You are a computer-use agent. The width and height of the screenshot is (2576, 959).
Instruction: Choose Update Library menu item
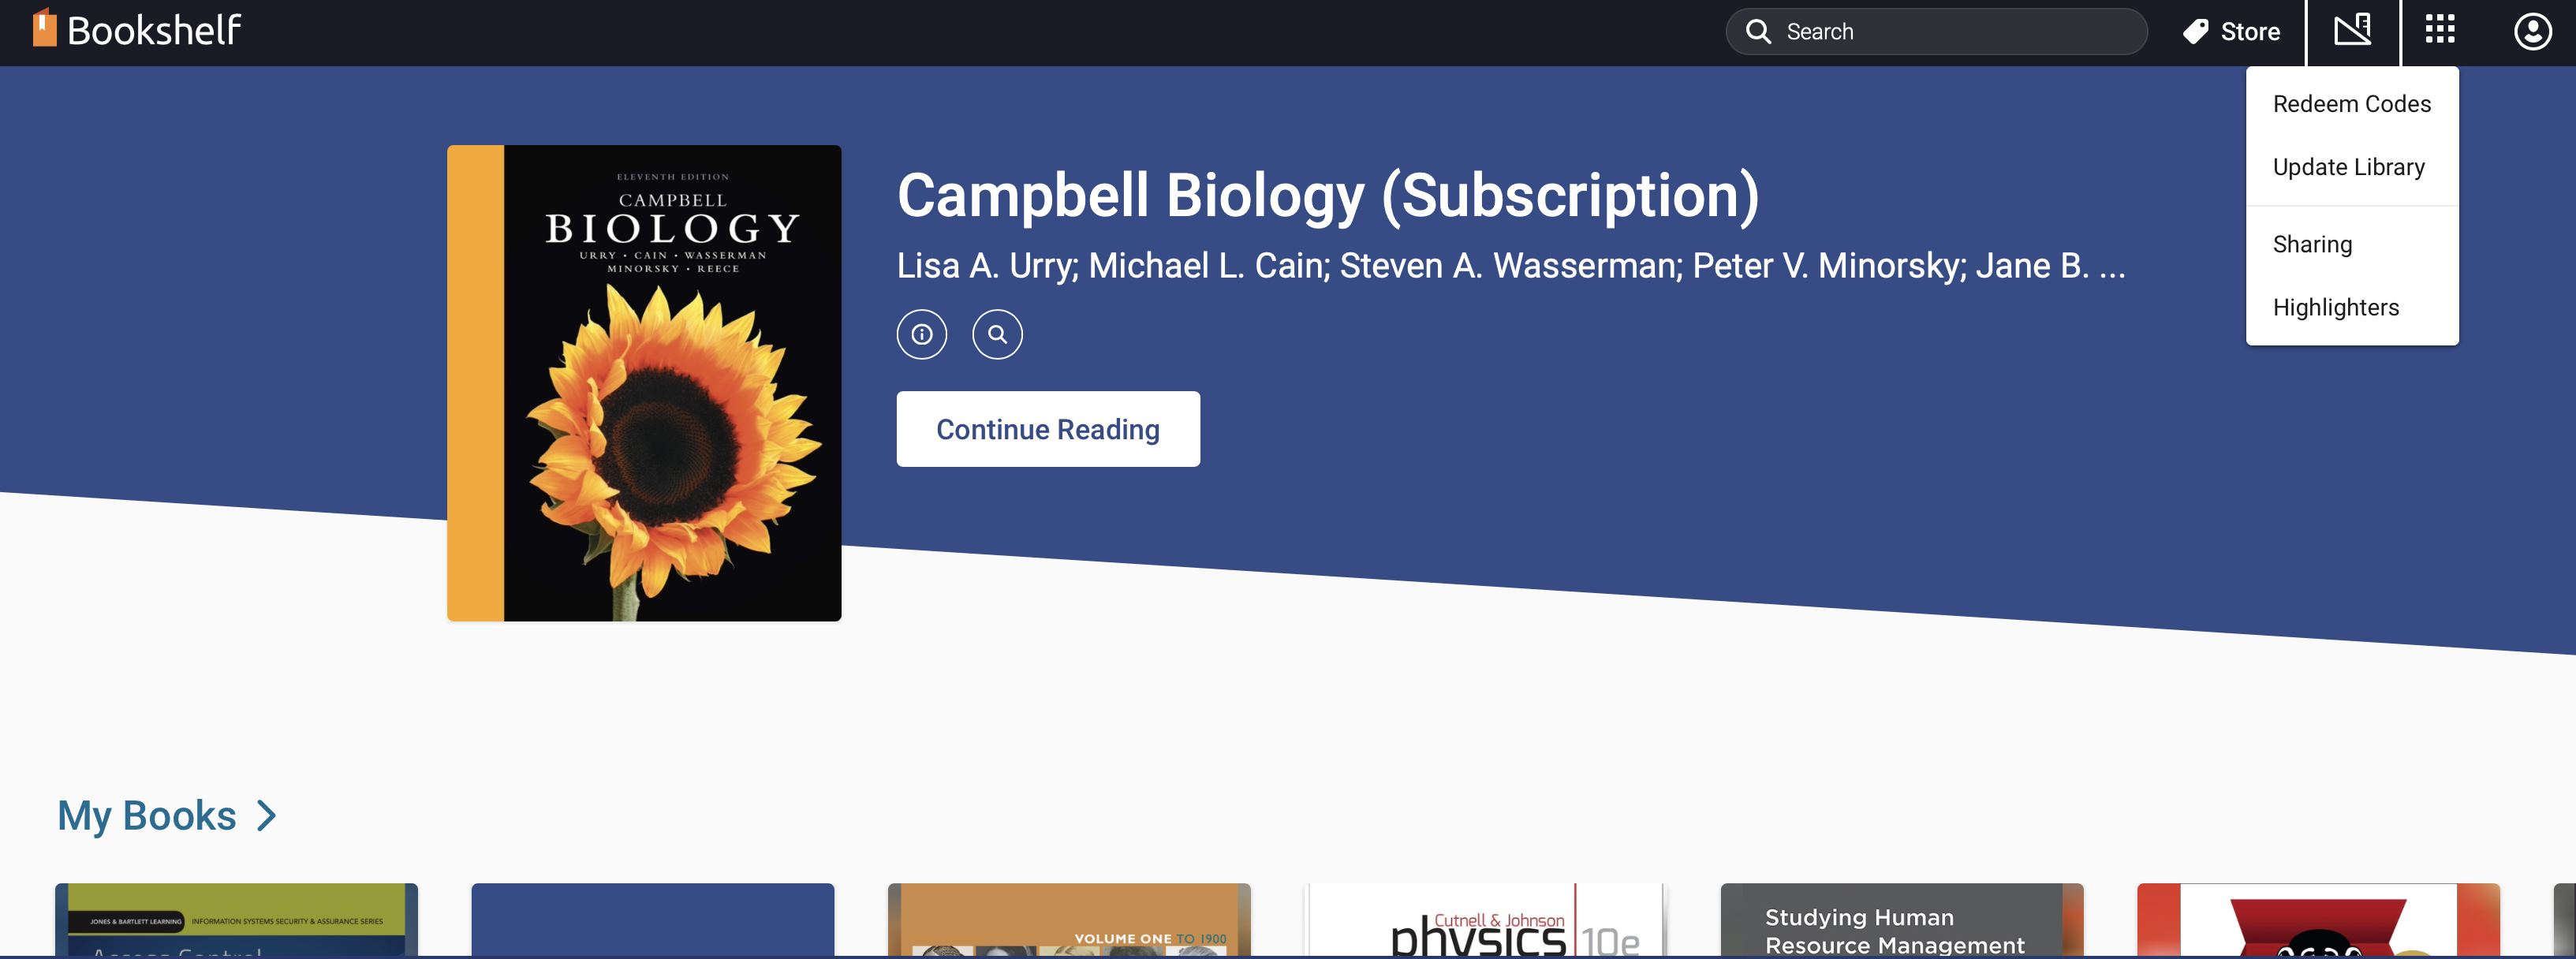2348,167
